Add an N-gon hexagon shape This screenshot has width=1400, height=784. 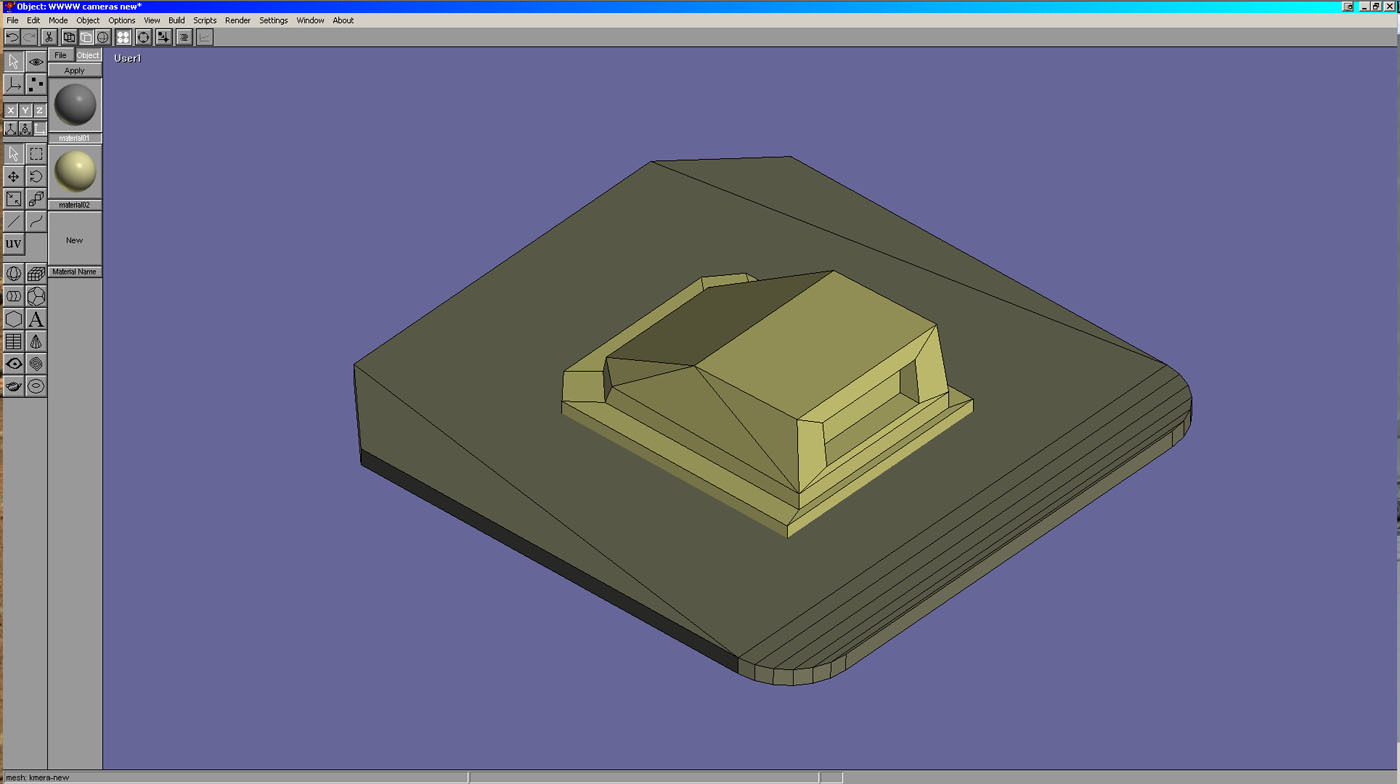[13, 319]
